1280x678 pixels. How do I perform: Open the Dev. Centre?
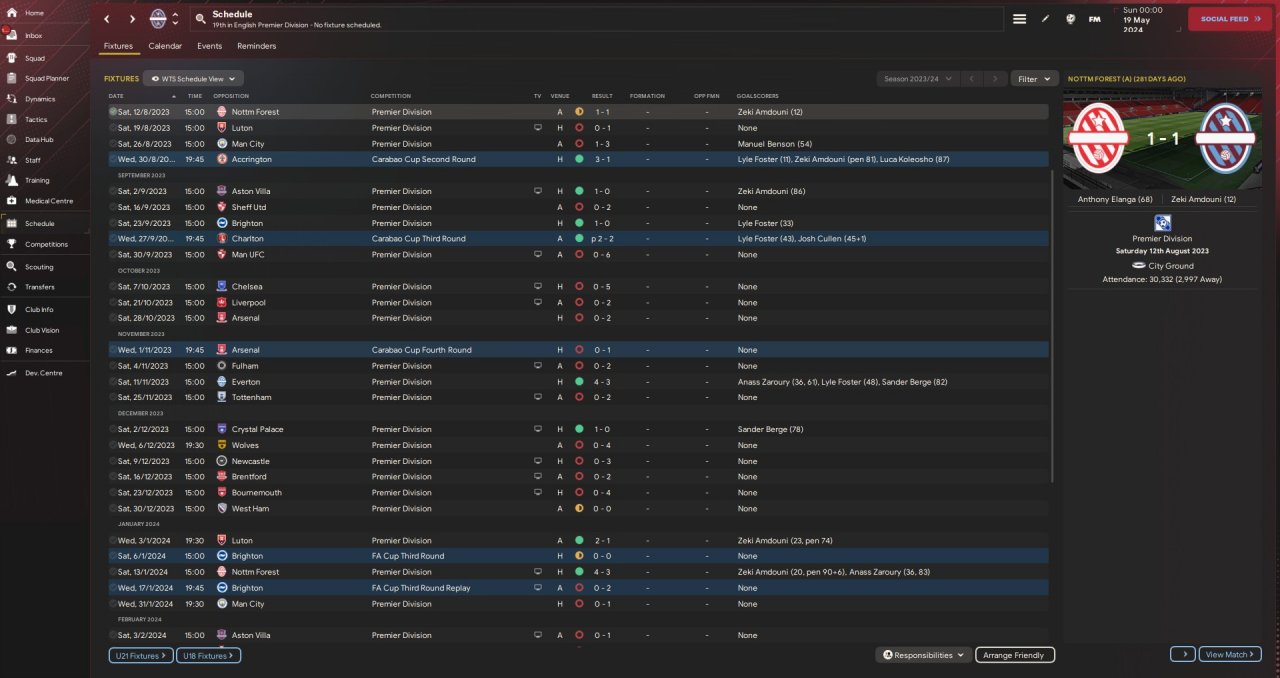[43, 373]
